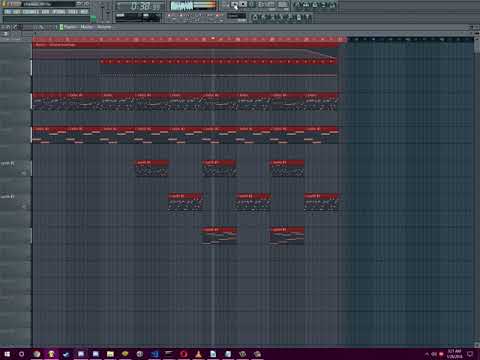Click the oscilloscope and peak meter display
480x360 pixels.
click(193, 6)
